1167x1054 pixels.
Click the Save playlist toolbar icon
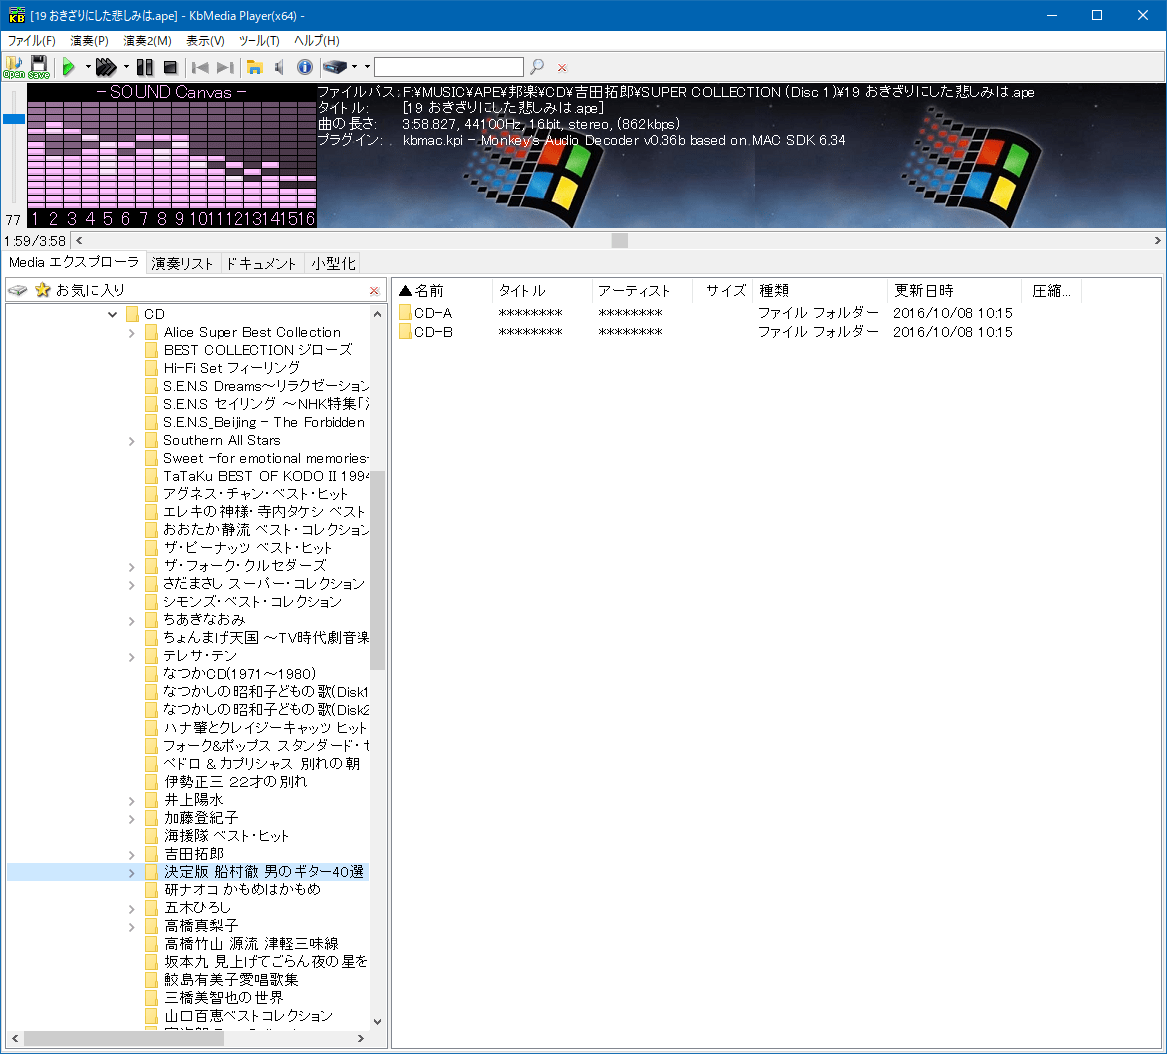39,67
